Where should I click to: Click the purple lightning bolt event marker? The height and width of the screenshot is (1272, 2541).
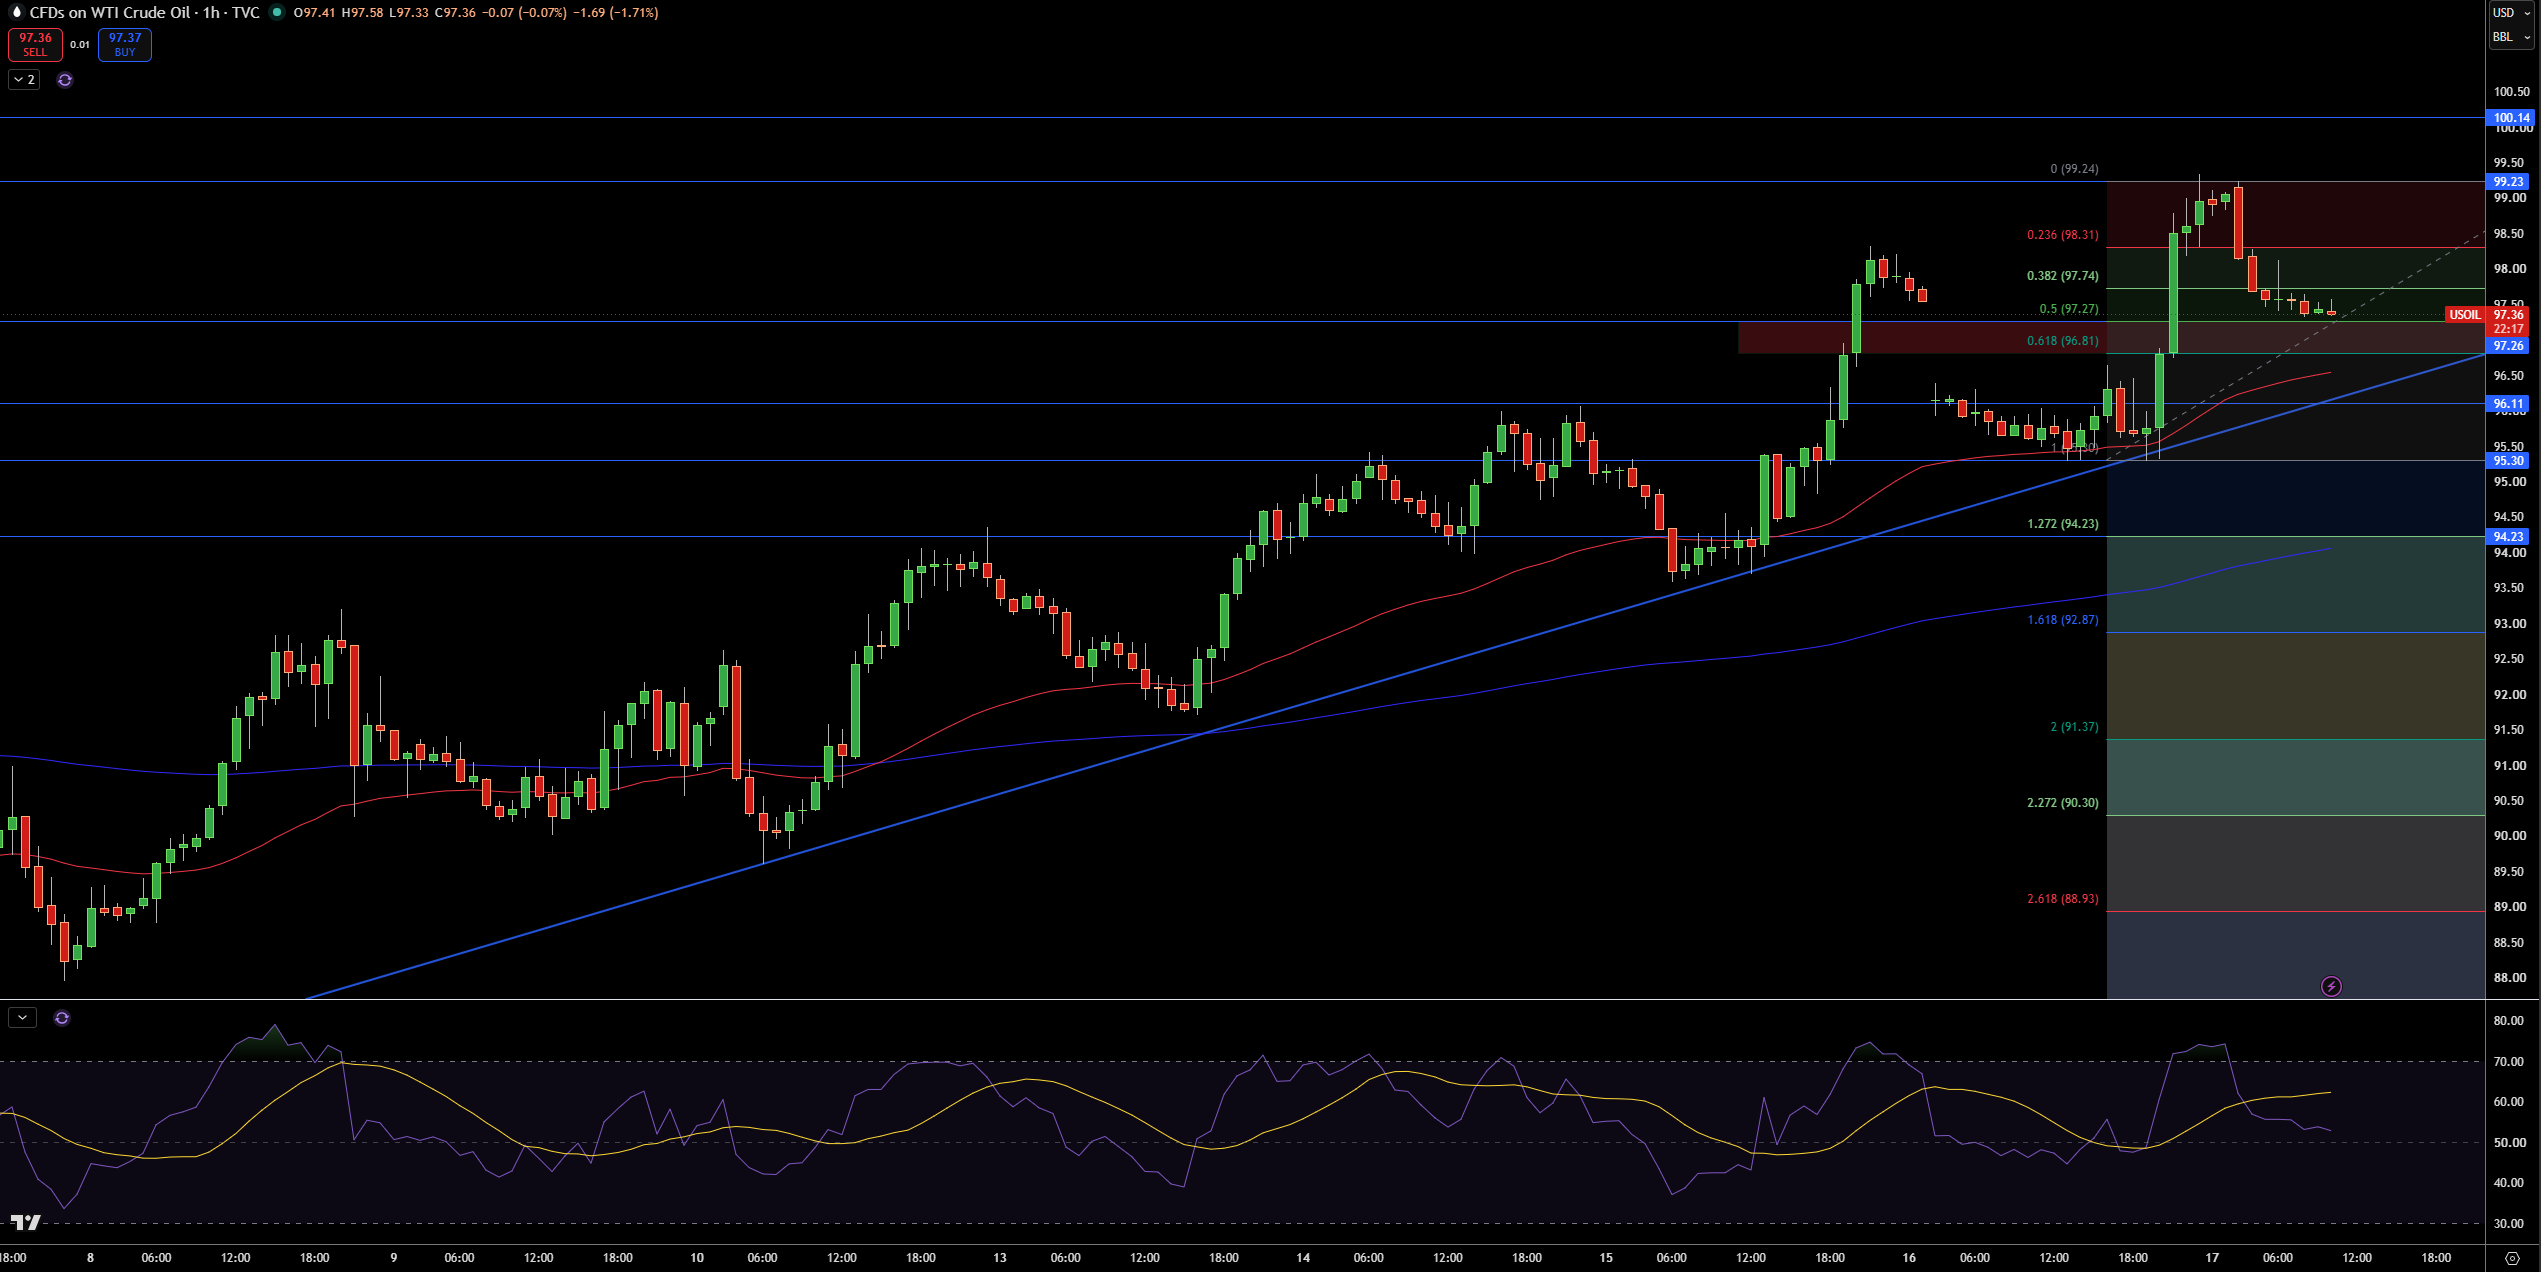[2331, 987]
